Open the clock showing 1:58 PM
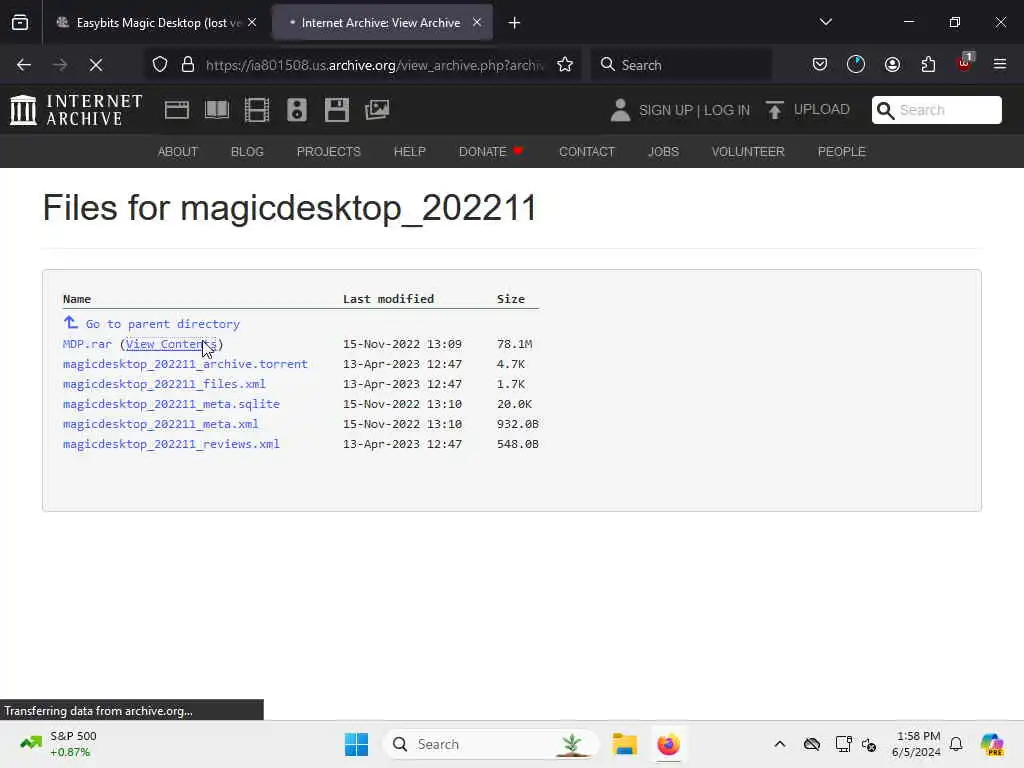This screenshot has height=768, width=1024. click(916, 744)
